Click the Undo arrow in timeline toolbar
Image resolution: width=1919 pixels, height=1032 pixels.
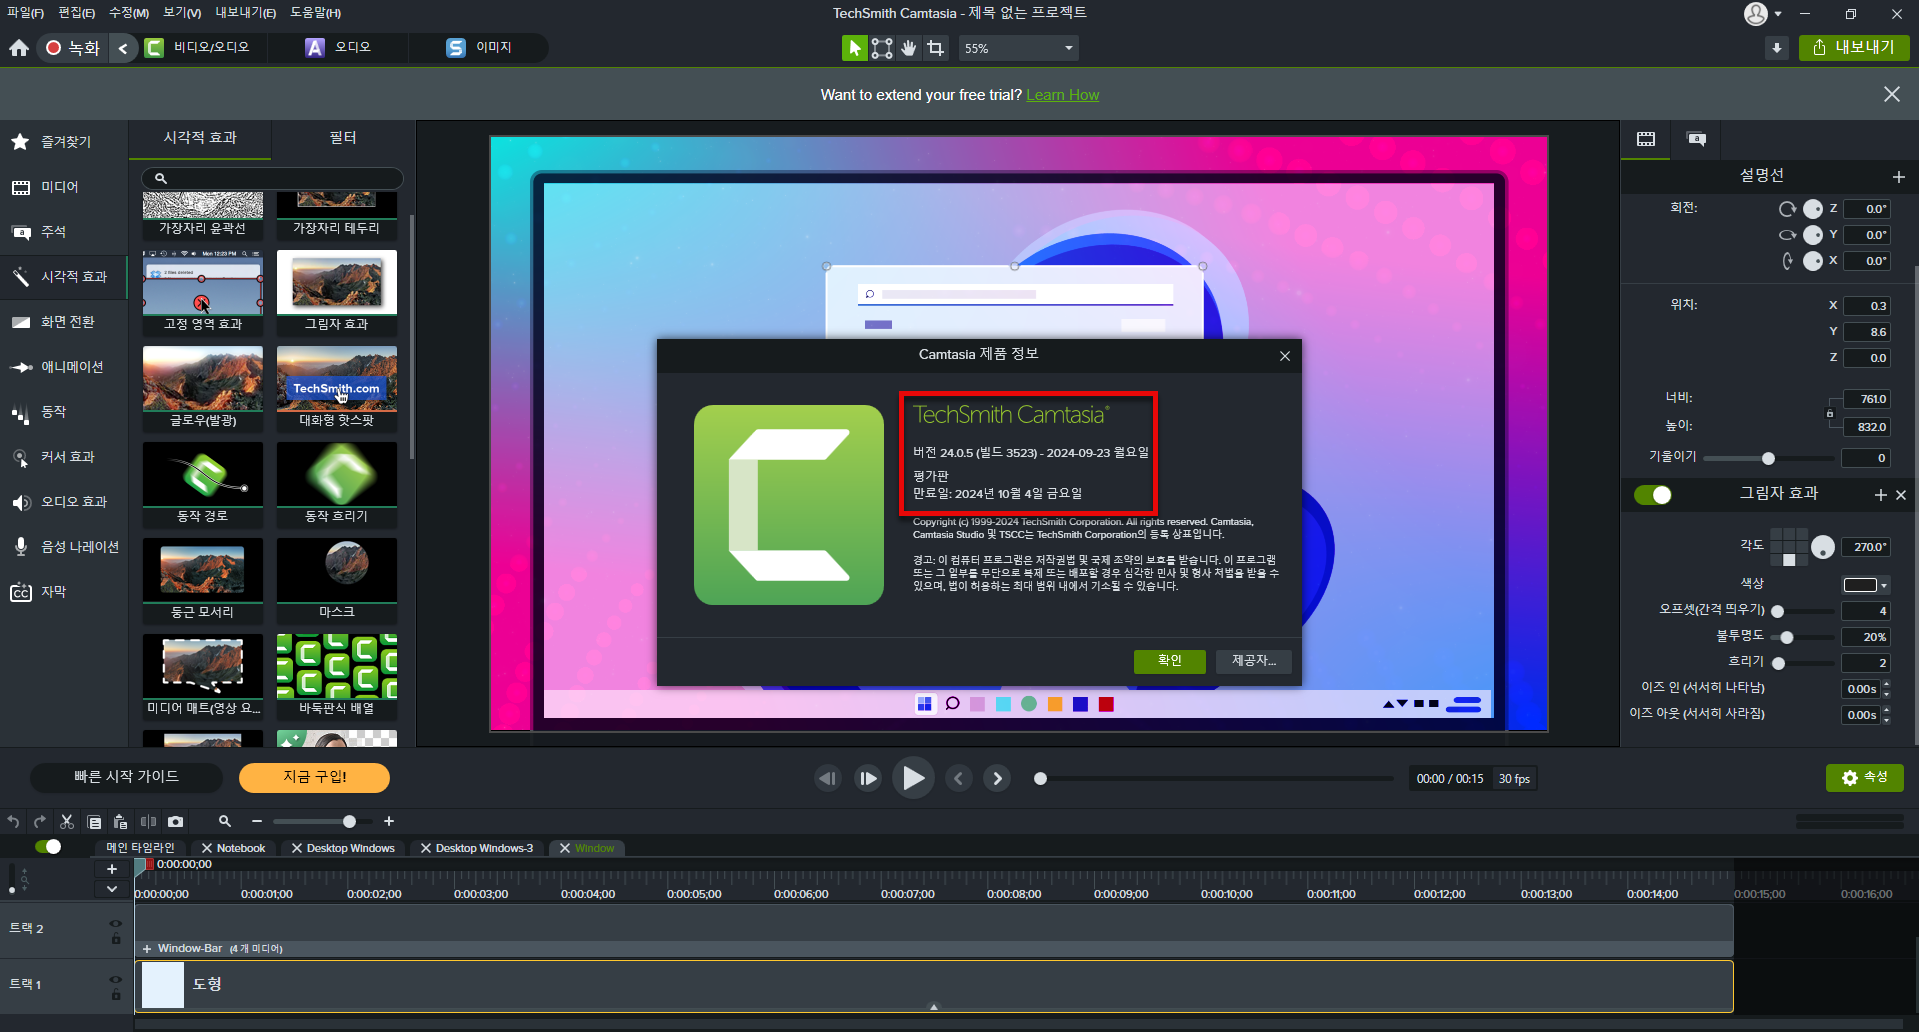(x=13, y=821)
